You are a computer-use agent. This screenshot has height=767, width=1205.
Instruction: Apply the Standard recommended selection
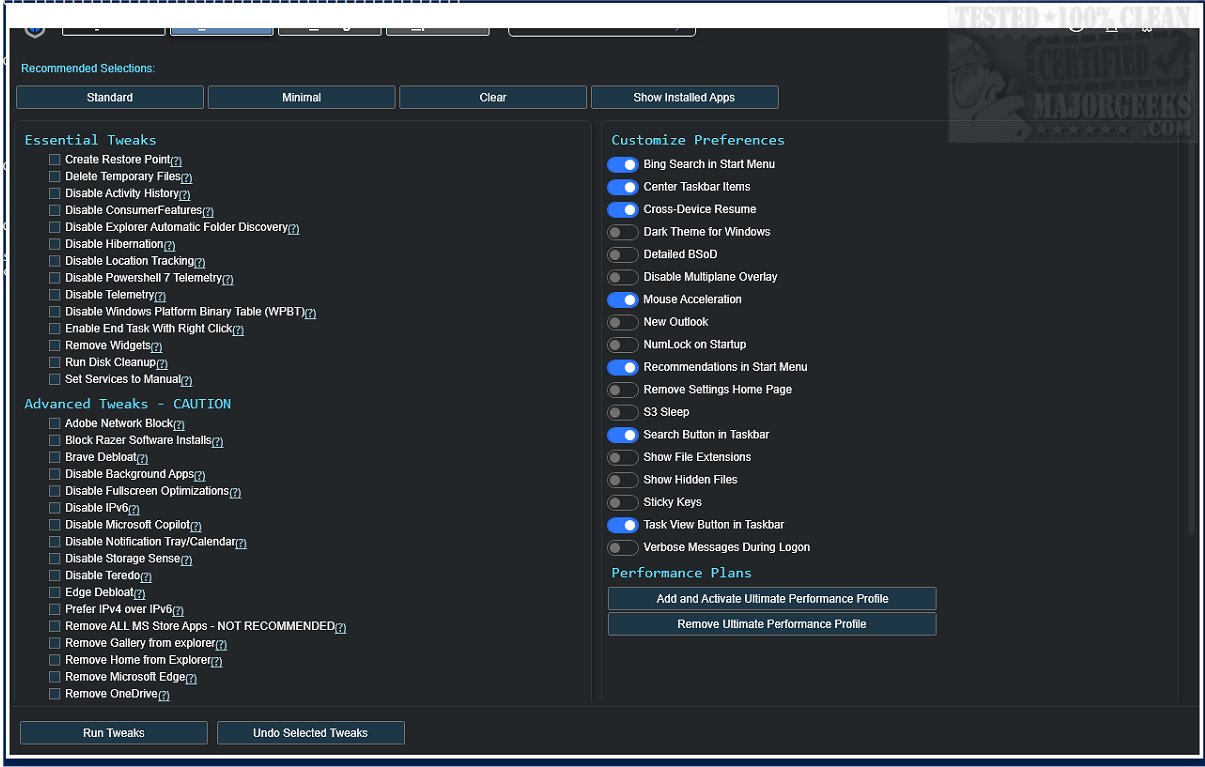[110, 97]
